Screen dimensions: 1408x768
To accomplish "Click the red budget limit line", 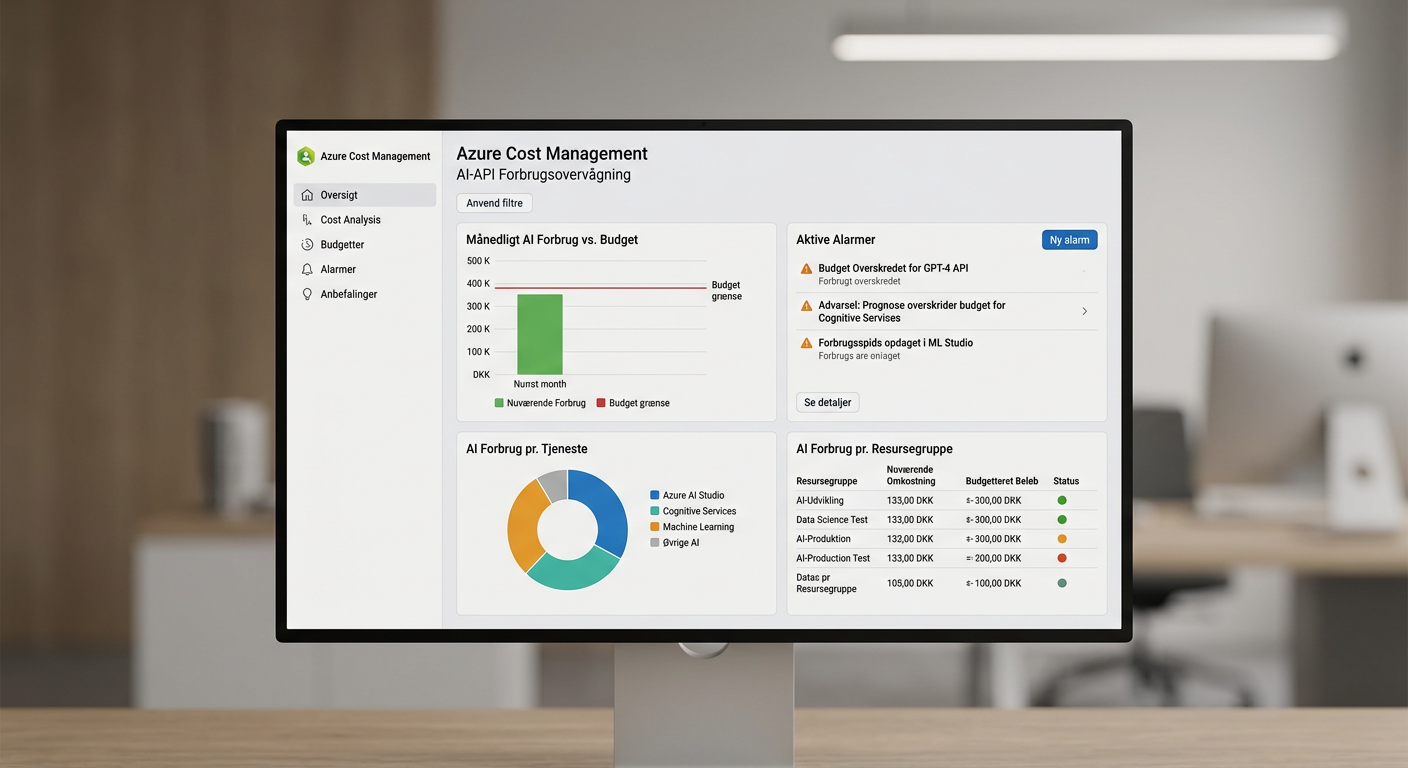I will coord(600,288).
